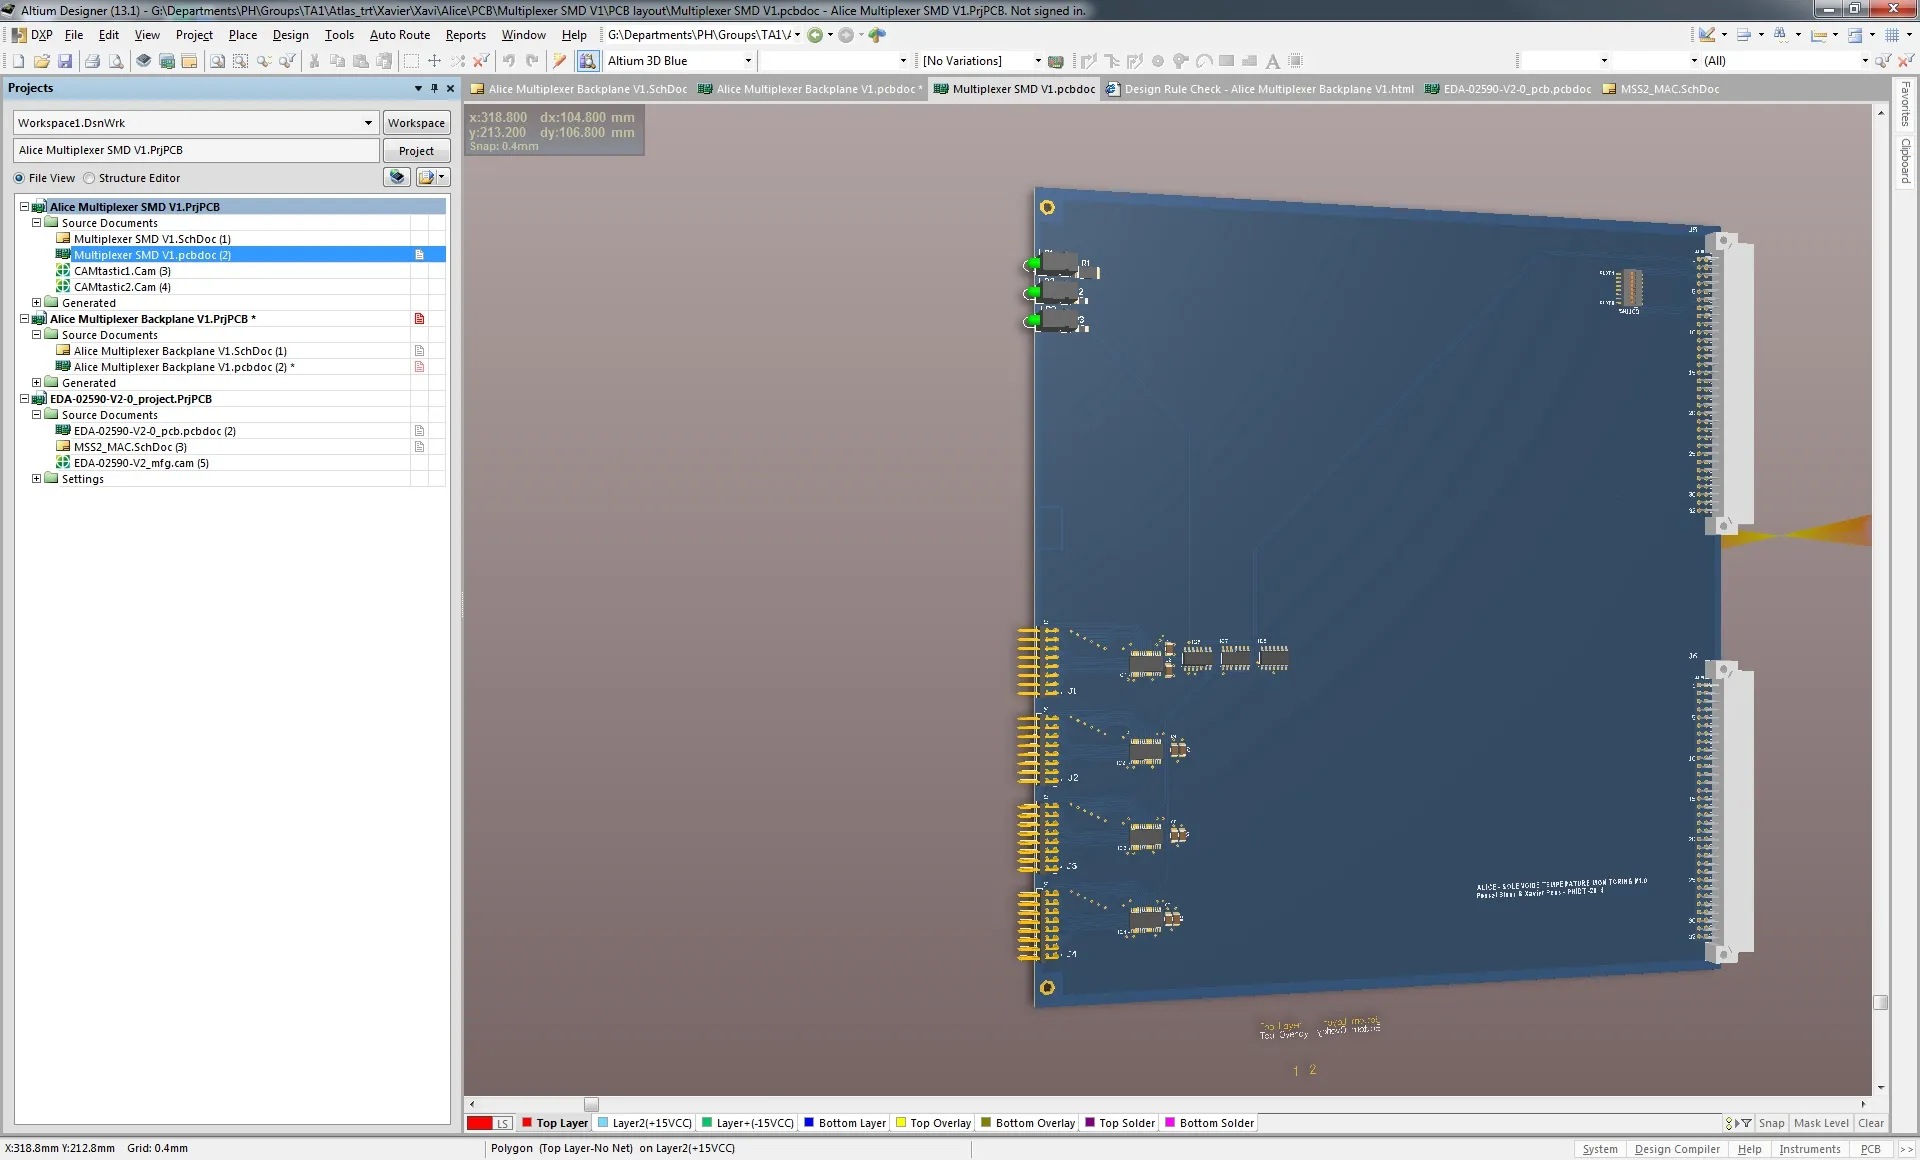This screenshot has height=1160, width=1920.
Task: Open the Design menu
Action: point(290,35)
